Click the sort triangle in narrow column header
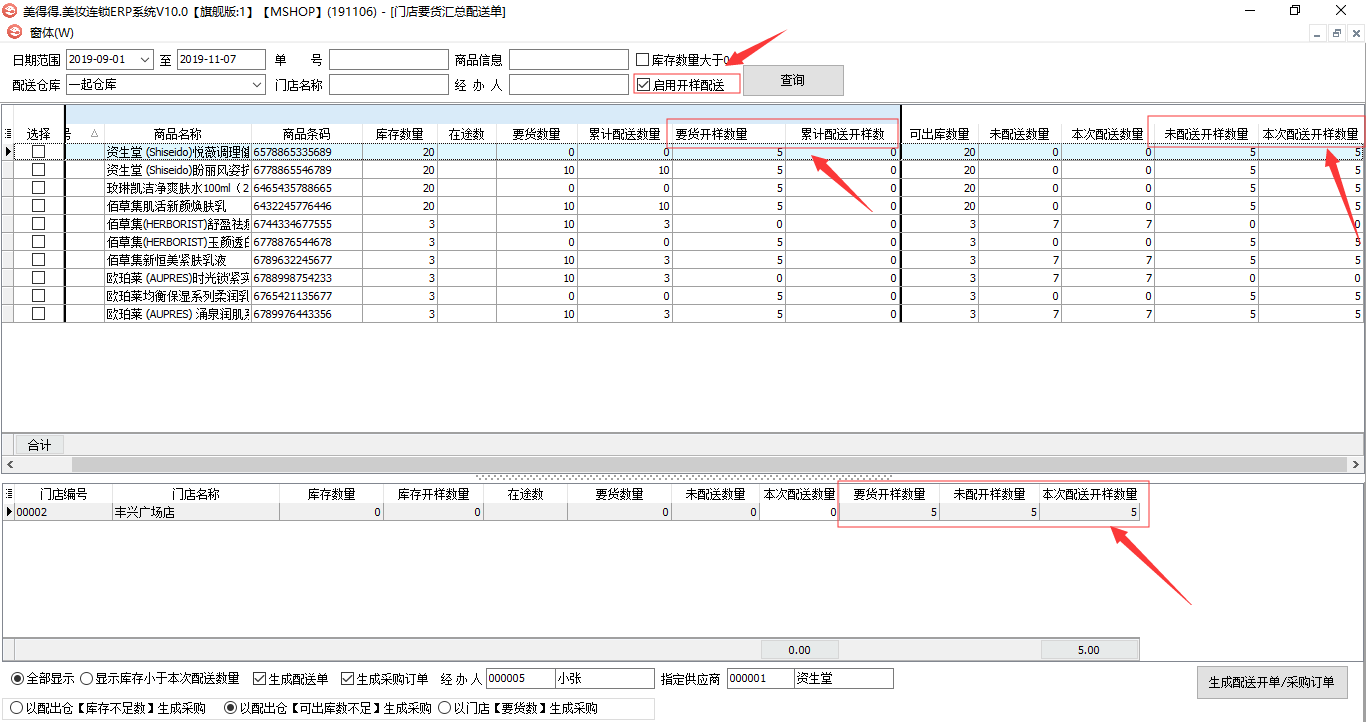1366x722 pixels. tap(95, 134)
